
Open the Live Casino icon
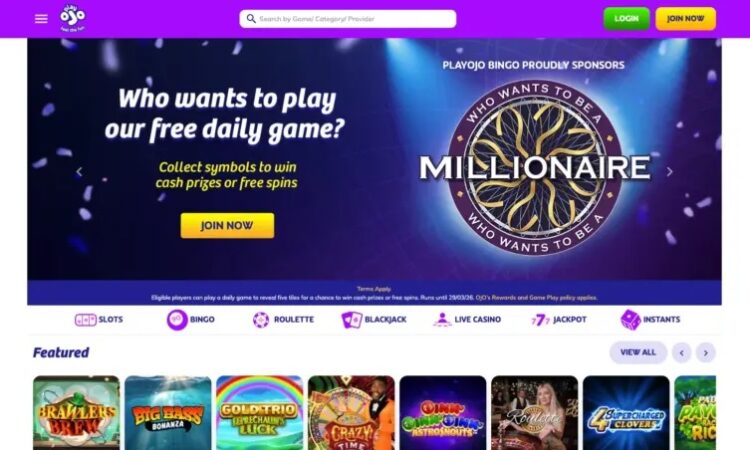[x=442, y=319]
